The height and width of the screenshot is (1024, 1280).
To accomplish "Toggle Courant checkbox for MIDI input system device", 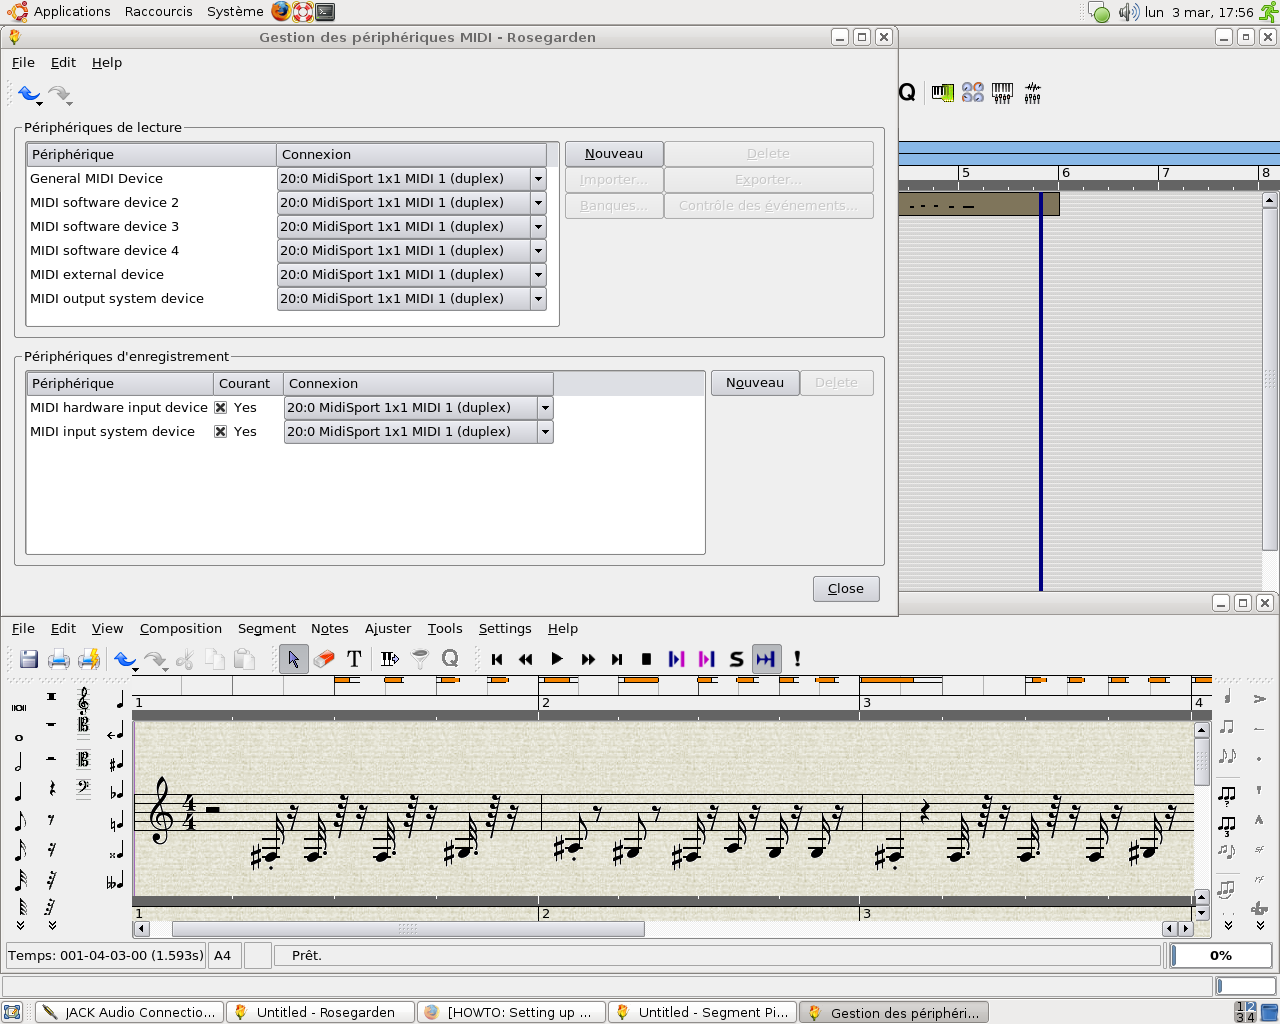I will [221, 432].
